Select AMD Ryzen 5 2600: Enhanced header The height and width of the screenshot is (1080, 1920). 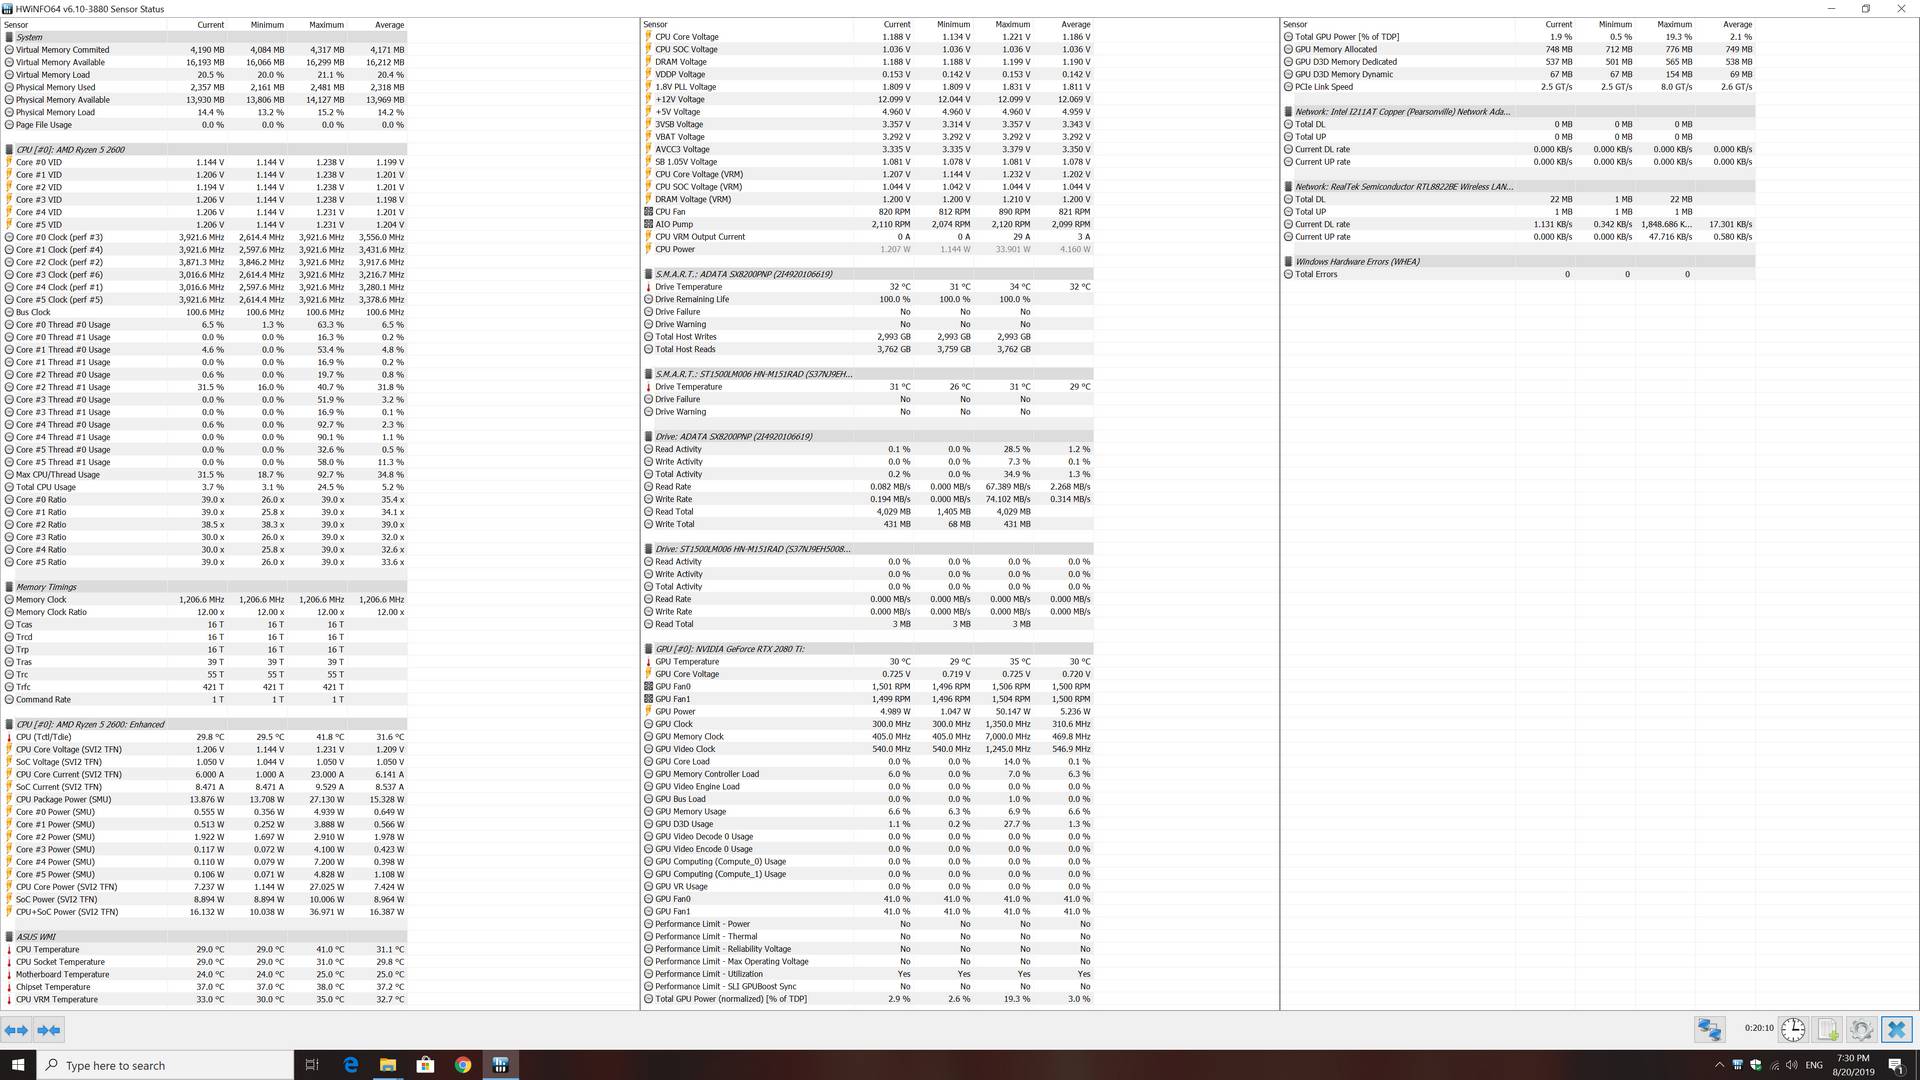(205, 724)
